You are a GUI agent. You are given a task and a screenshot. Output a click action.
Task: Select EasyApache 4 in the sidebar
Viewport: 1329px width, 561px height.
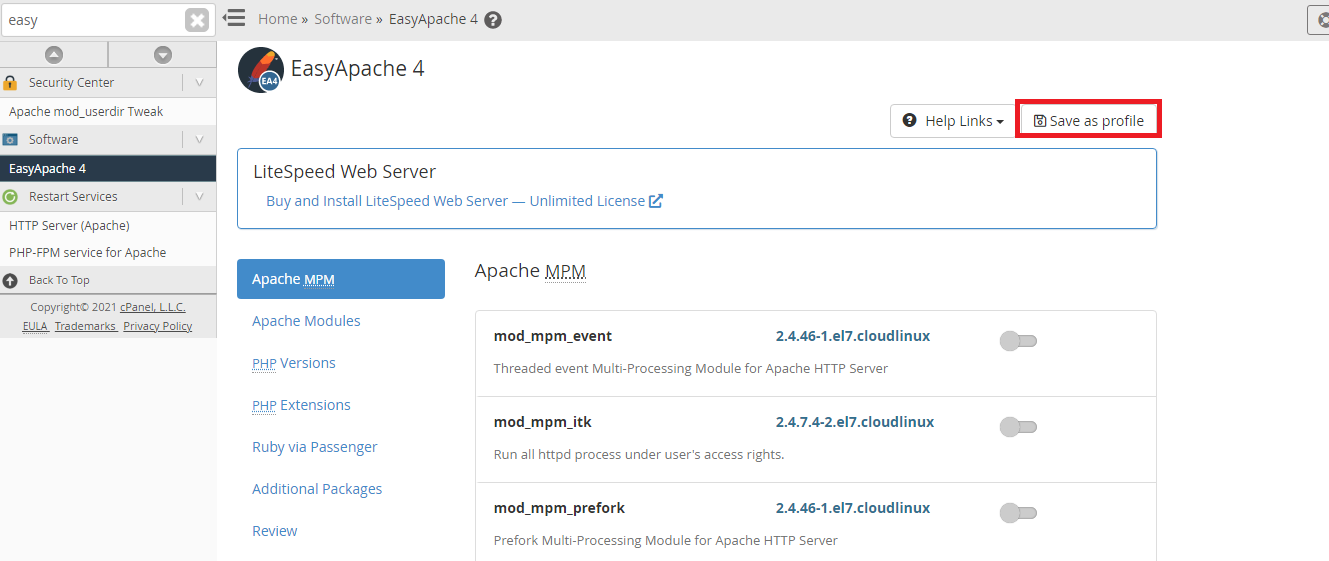[108, 169]
